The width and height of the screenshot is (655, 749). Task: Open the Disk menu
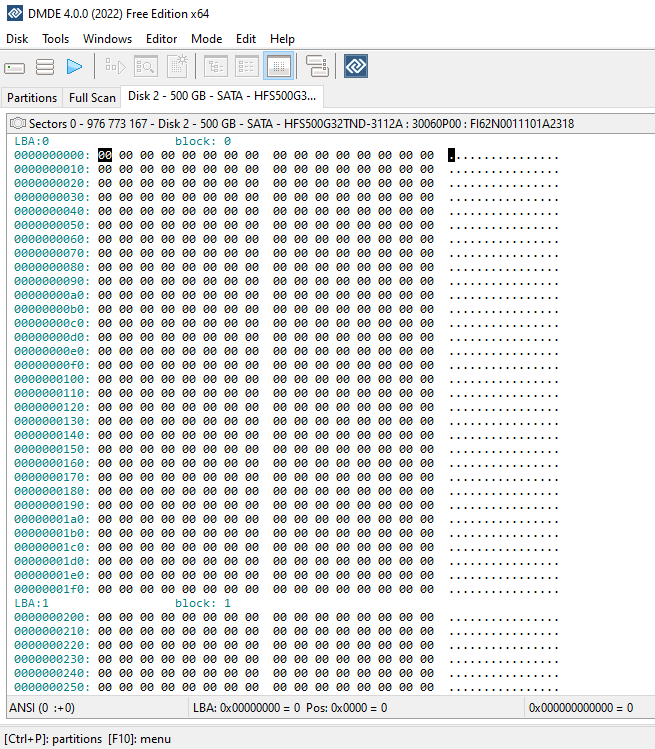click(17, 39)
